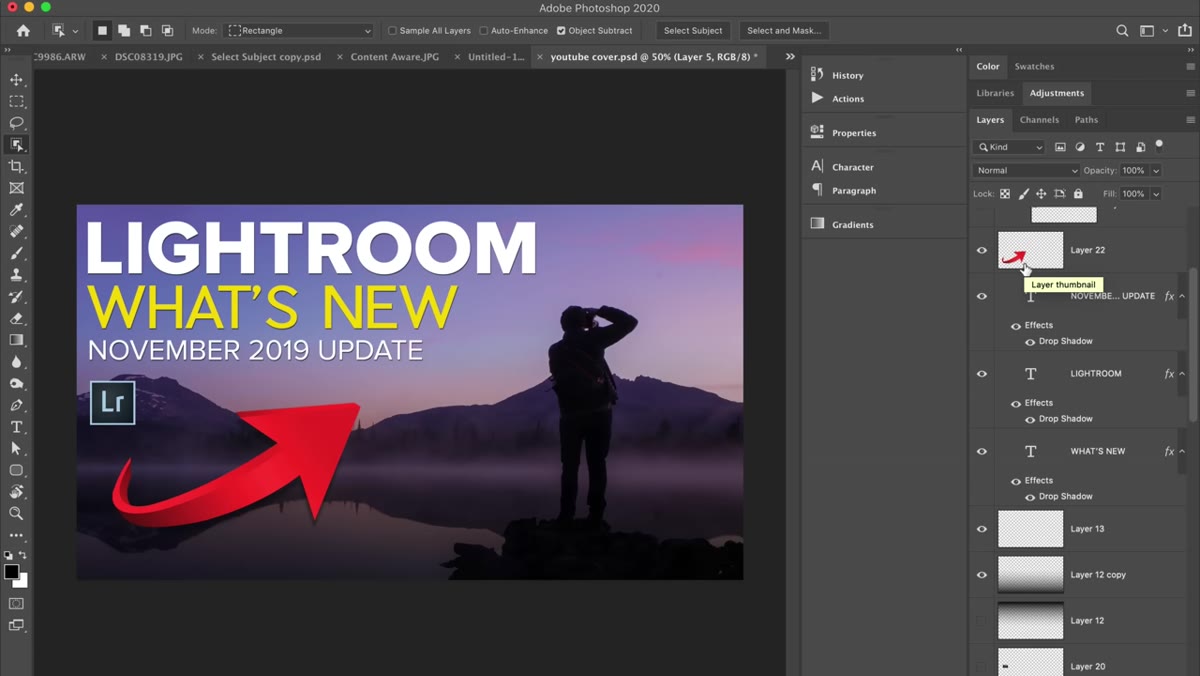Viewport: 1200px width, 676px height.
Task: Show Layer 12 visibility box
Action: pyautogui.click(x=981, y=621)
